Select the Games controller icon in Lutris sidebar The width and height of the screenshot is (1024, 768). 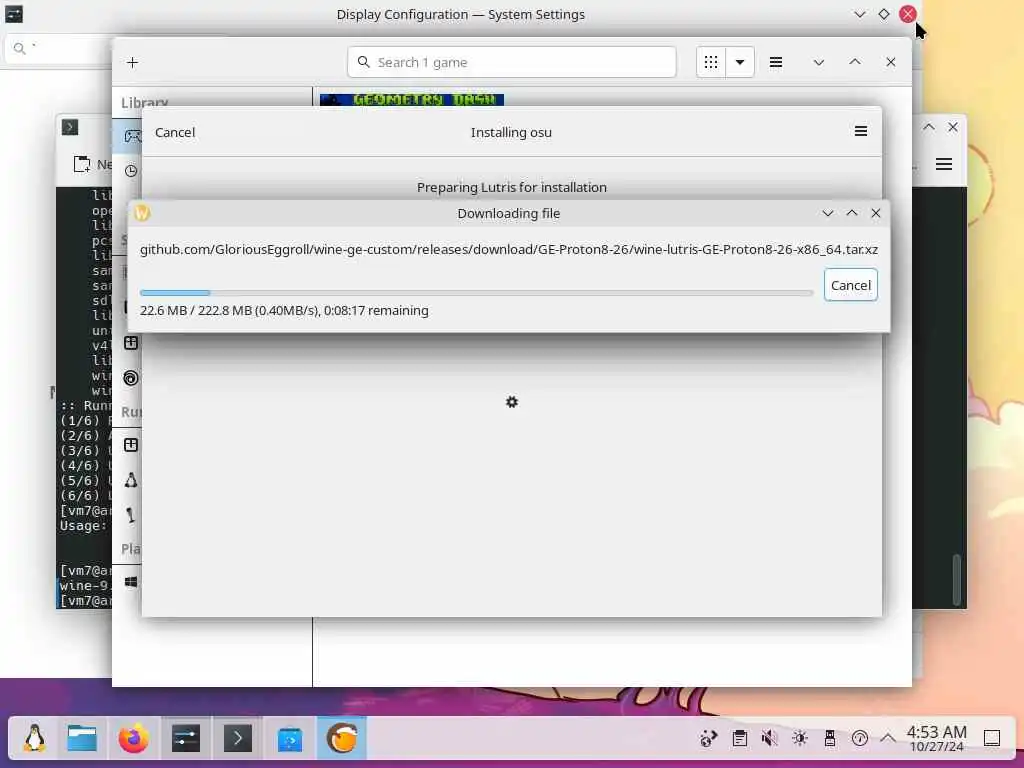pos(133,136)
